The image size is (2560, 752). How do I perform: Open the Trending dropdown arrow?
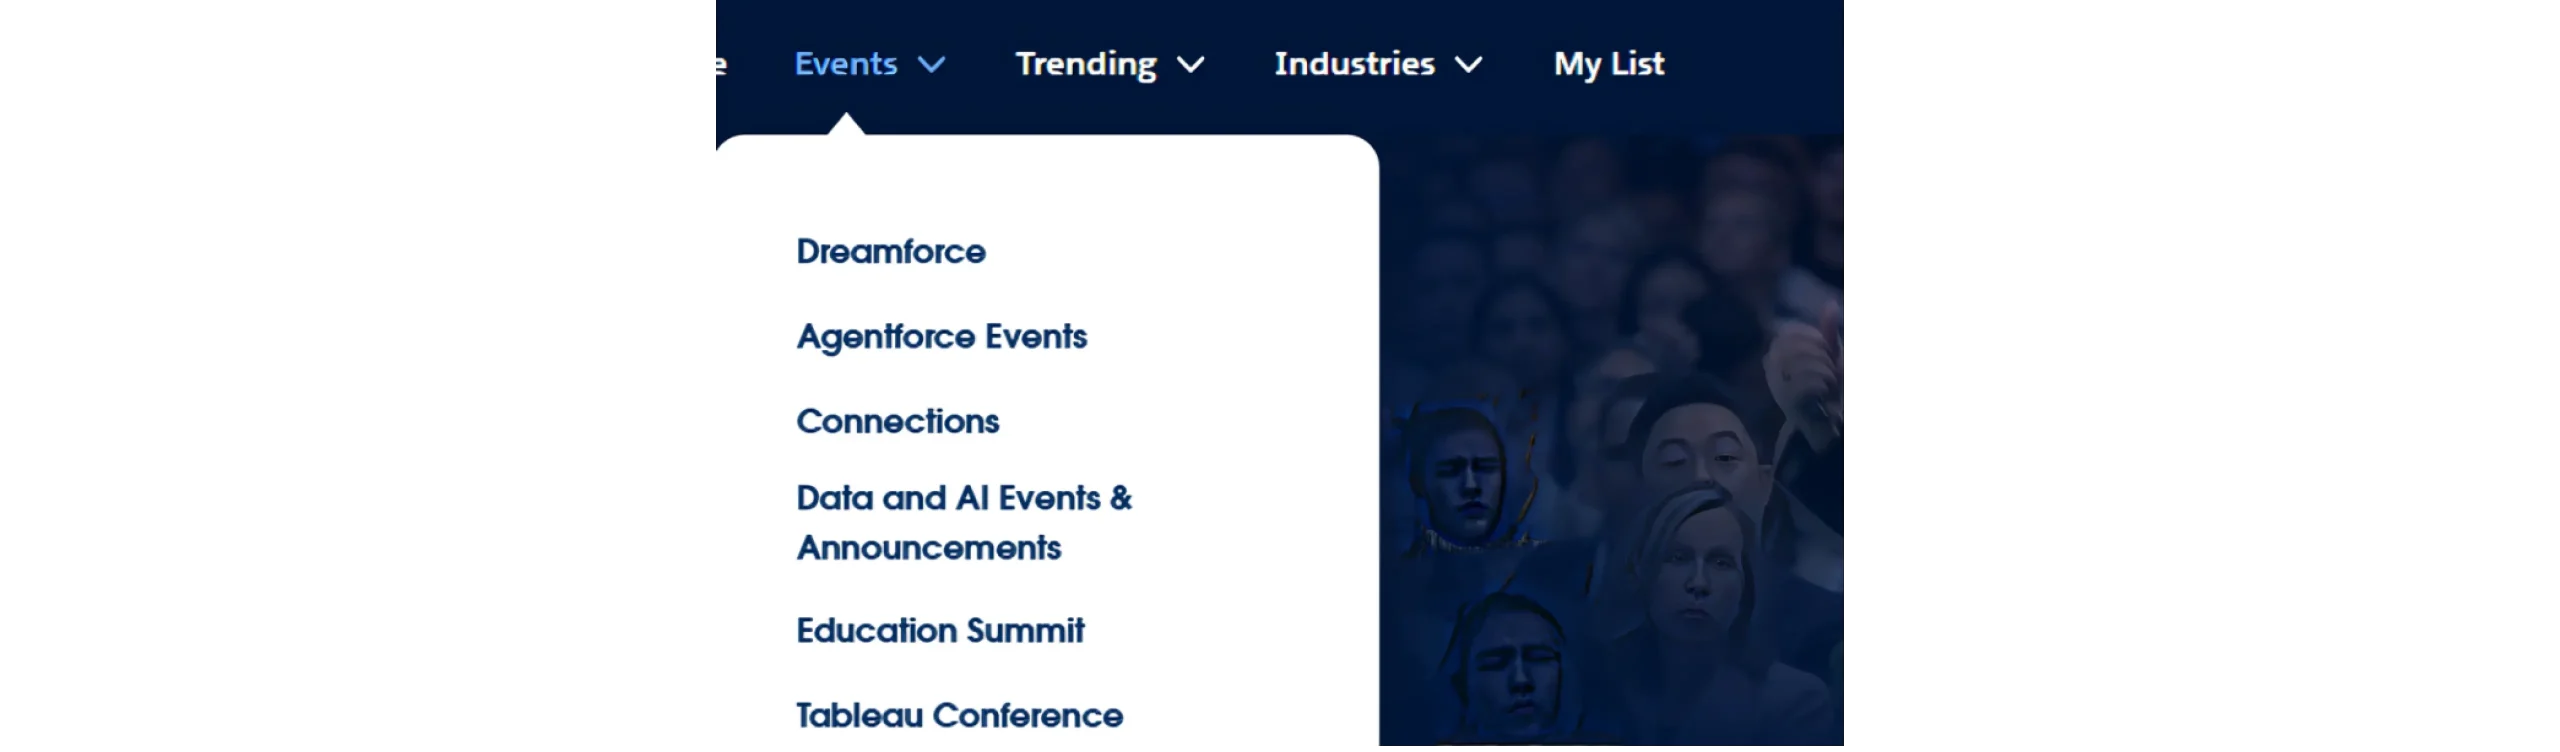tap(1192, 65)
